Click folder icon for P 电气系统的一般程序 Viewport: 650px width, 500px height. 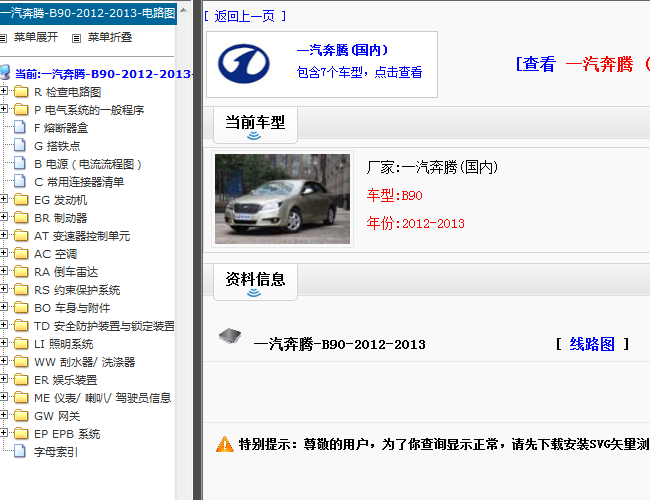pyautogui.click(x=21, y=109)
